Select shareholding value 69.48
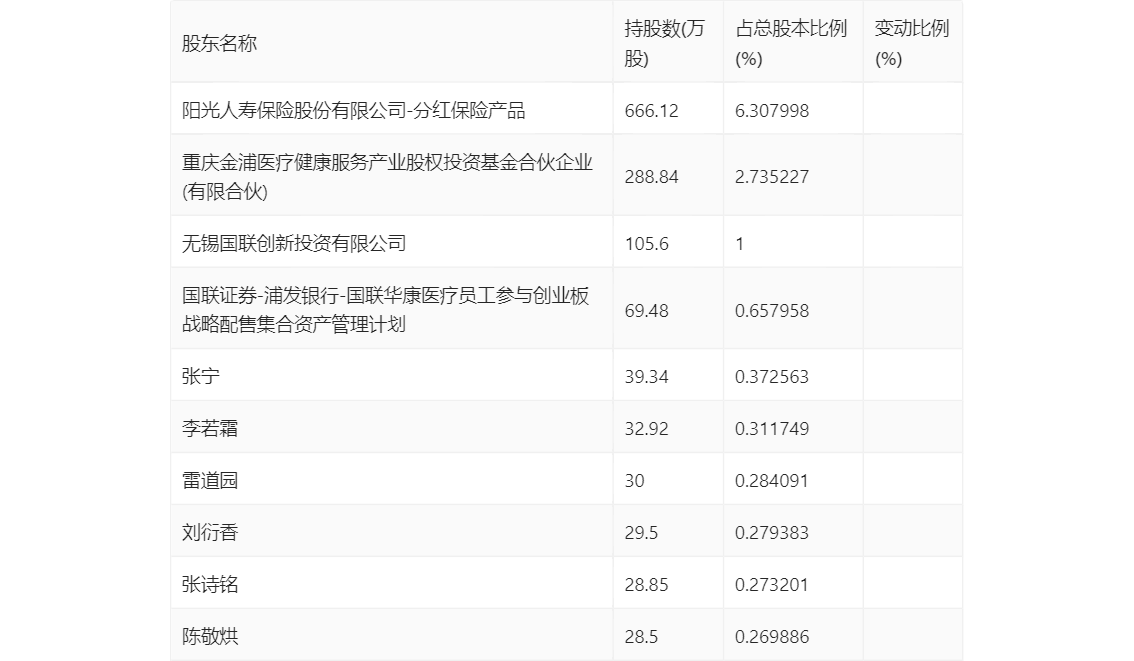Viewport: 1134px width, 661px height. coord(647,310)
